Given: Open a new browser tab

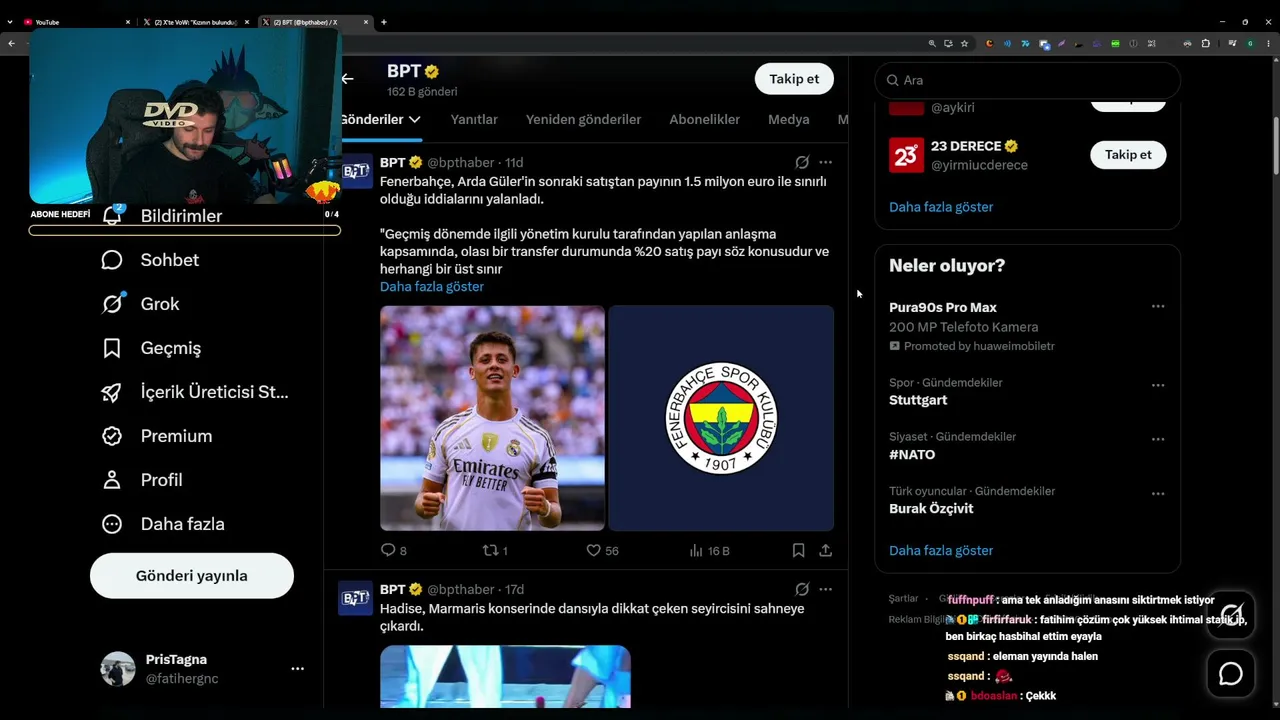Looking at the screenshot, I should click(384, 22).
